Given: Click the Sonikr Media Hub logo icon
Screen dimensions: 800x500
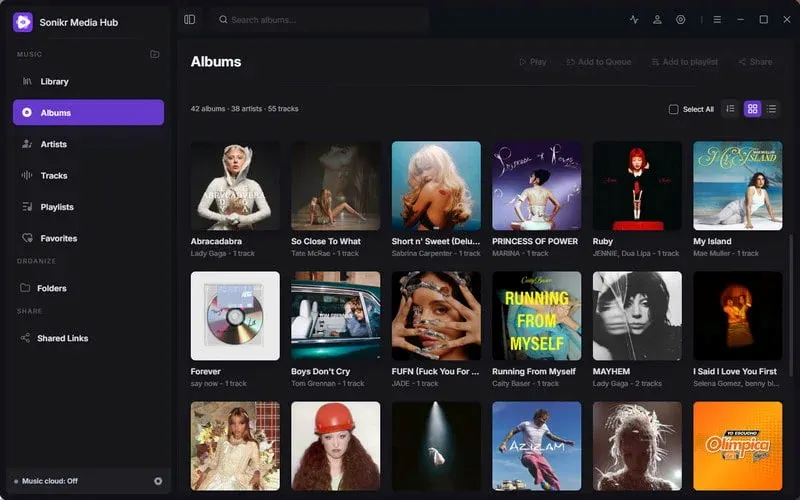Looking at the screenshot, I should click(x=23, y=22).
